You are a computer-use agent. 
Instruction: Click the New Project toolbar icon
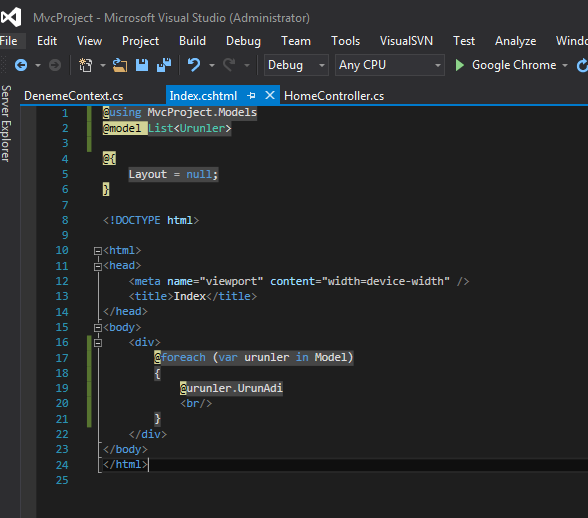point(86,65)
